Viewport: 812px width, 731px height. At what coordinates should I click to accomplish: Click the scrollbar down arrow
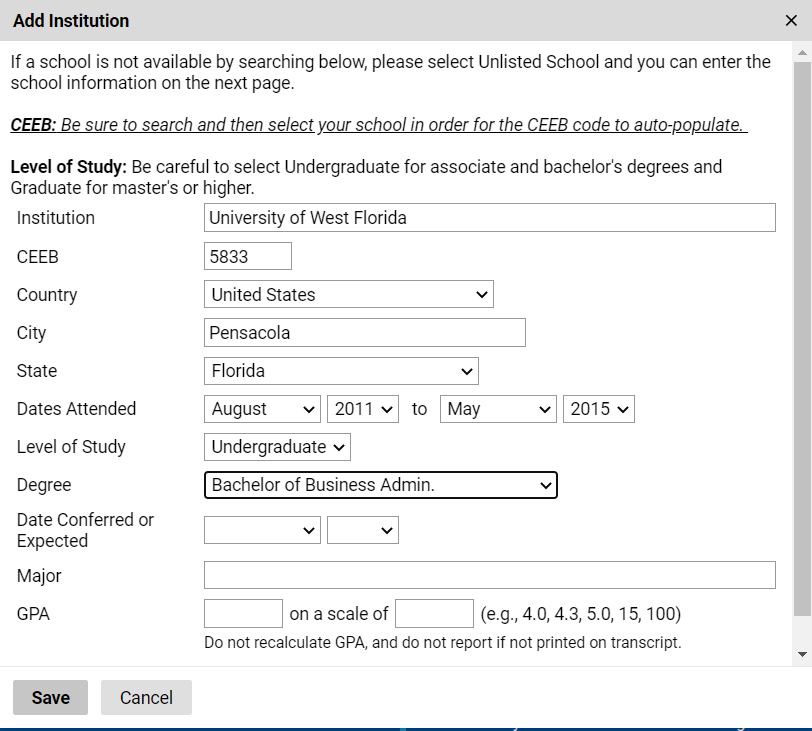tap(802, 654)
